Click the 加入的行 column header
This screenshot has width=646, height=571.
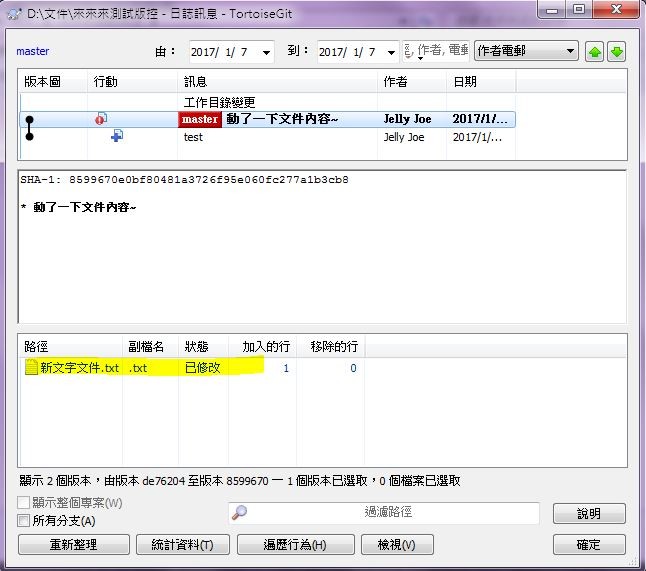click(x=262, y=346)
